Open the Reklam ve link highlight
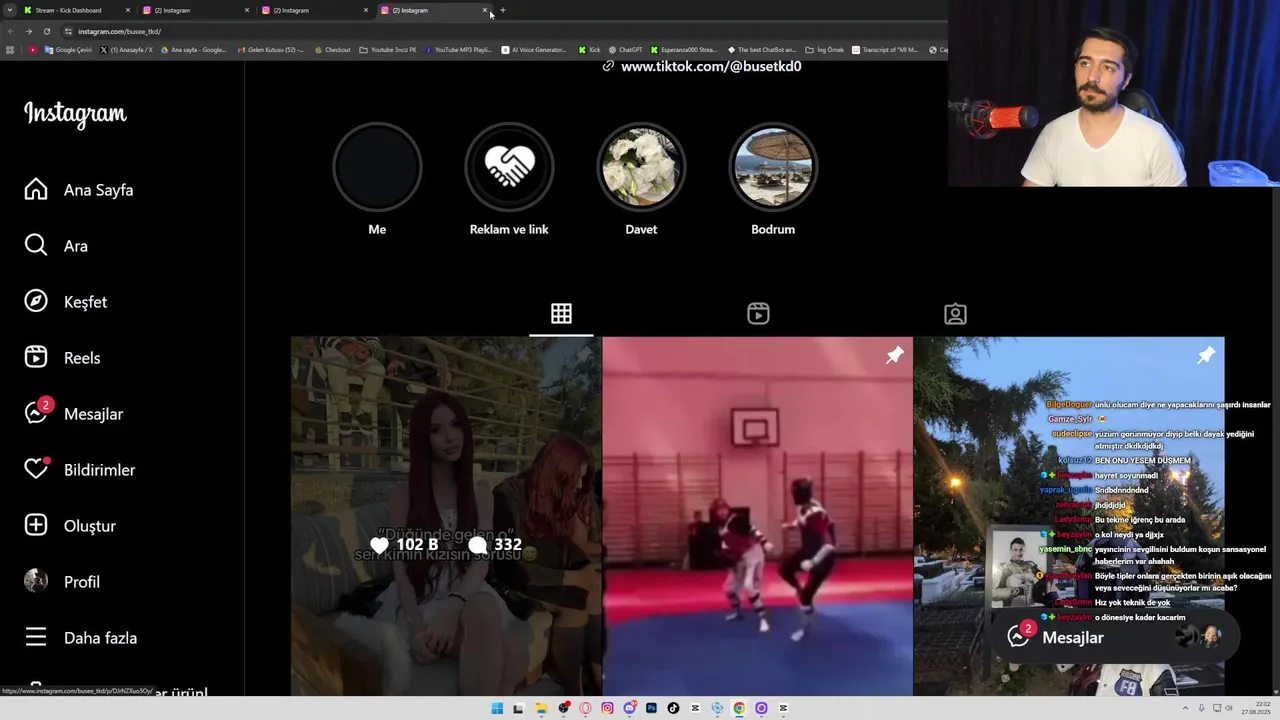Image resolution: width=1280 pixels, height=720 pixels. (x=509, y=167)
